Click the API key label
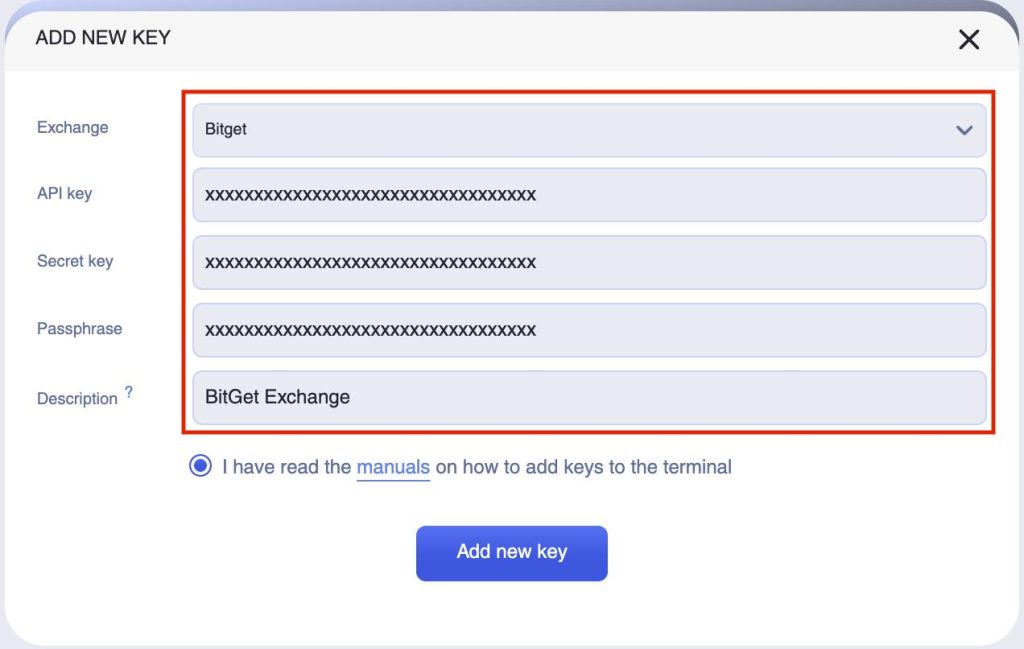 pos(64,194)
